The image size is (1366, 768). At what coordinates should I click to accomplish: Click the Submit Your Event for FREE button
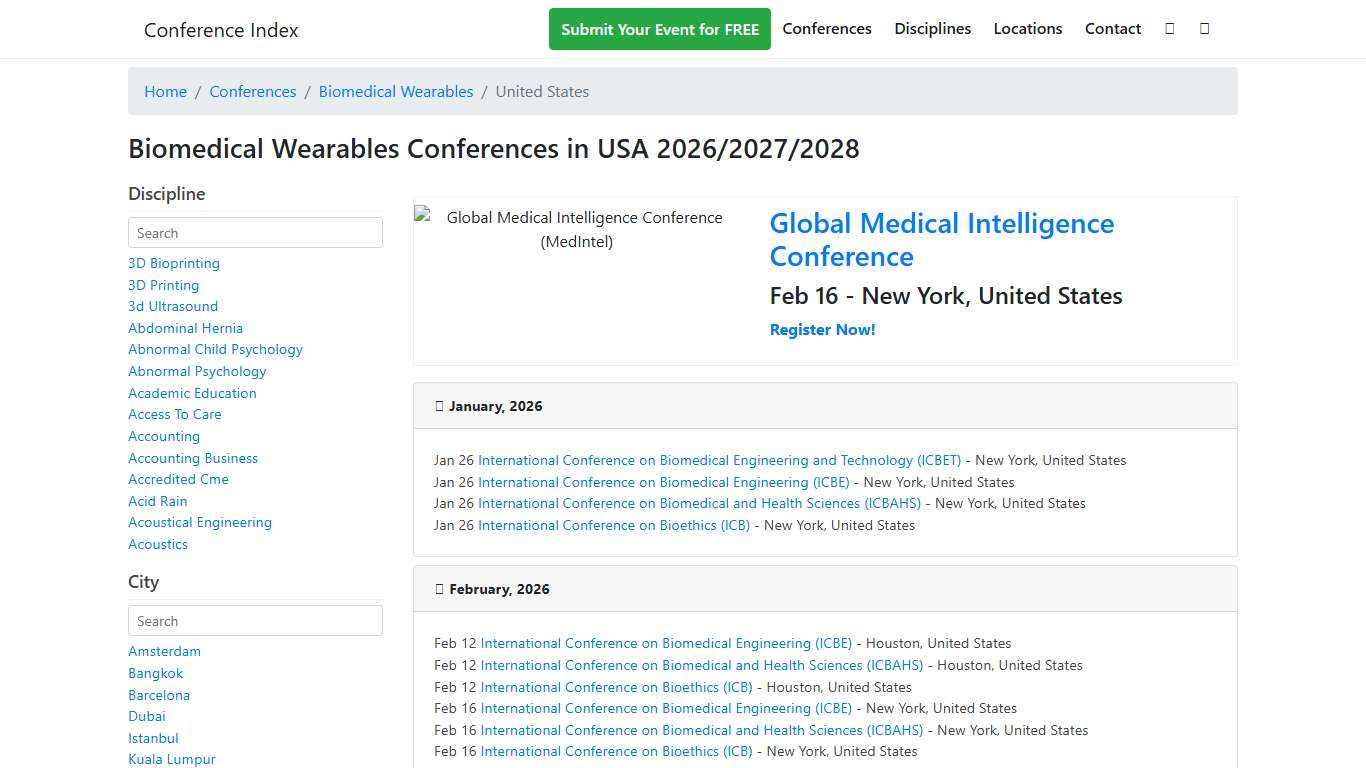point(659,29)
